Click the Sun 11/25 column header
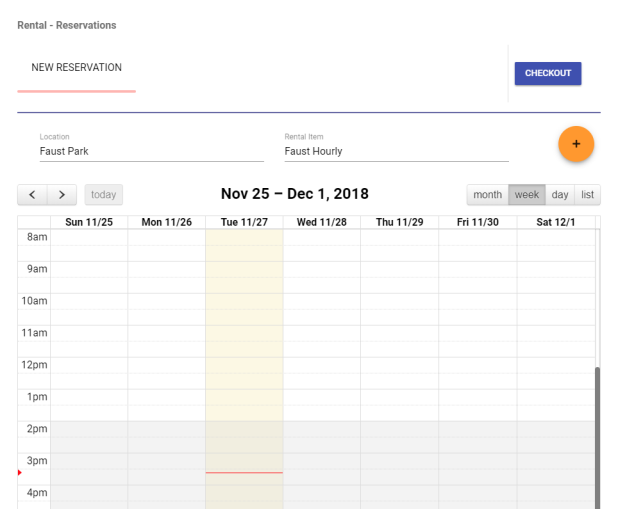This screenshot has width=618, height=509. [x=89, y=222]
